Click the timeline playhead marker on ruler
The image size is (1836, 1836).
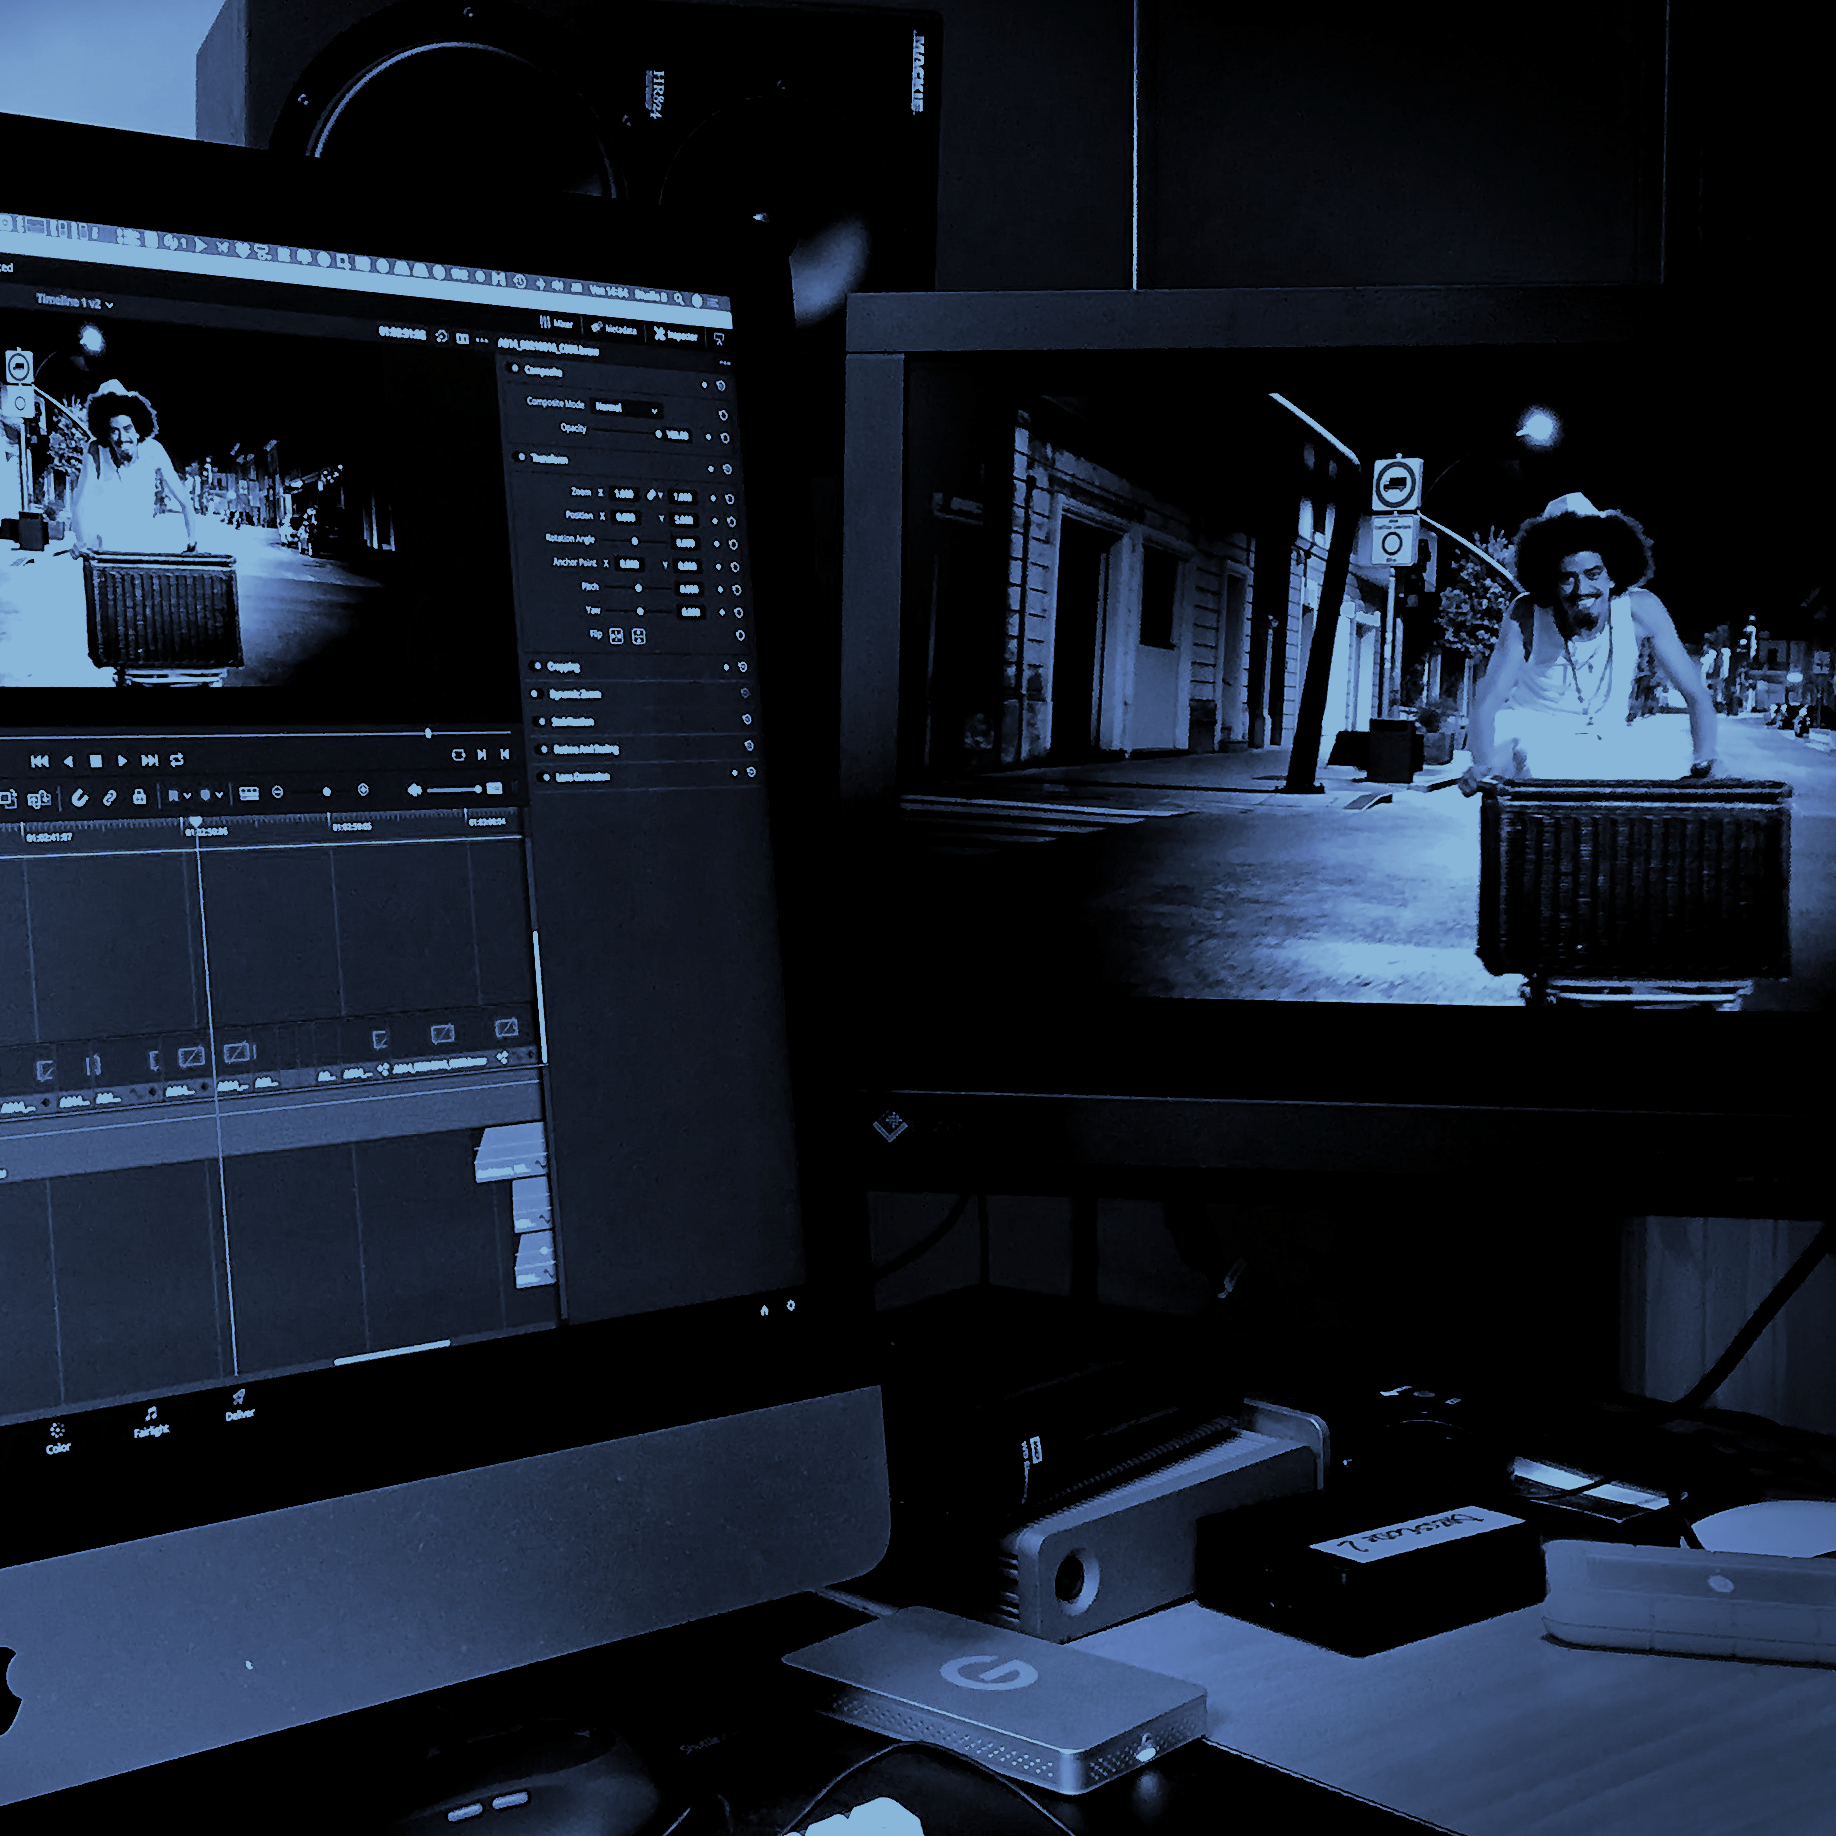pyautogui.click(x=196, y=821)
